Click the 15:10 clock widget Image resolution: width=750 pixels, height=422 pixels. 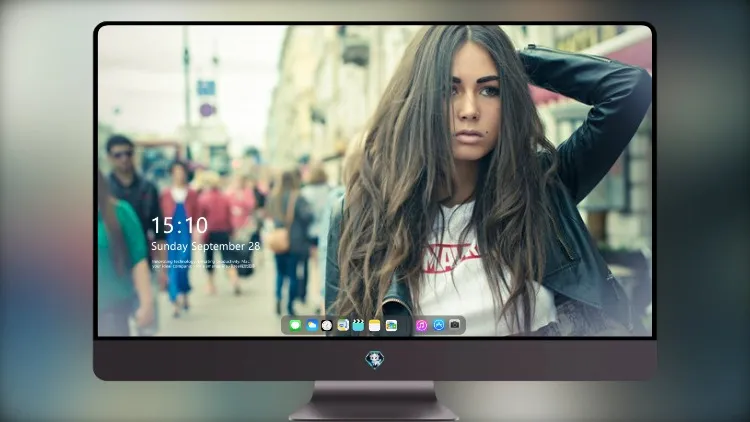[x=179, y=225]
